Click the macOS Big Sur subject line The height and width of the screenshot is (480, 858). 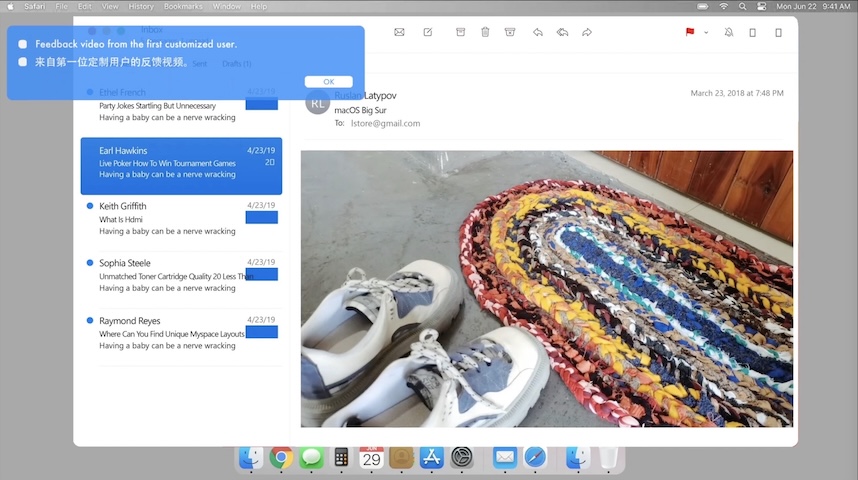[360, 110]
